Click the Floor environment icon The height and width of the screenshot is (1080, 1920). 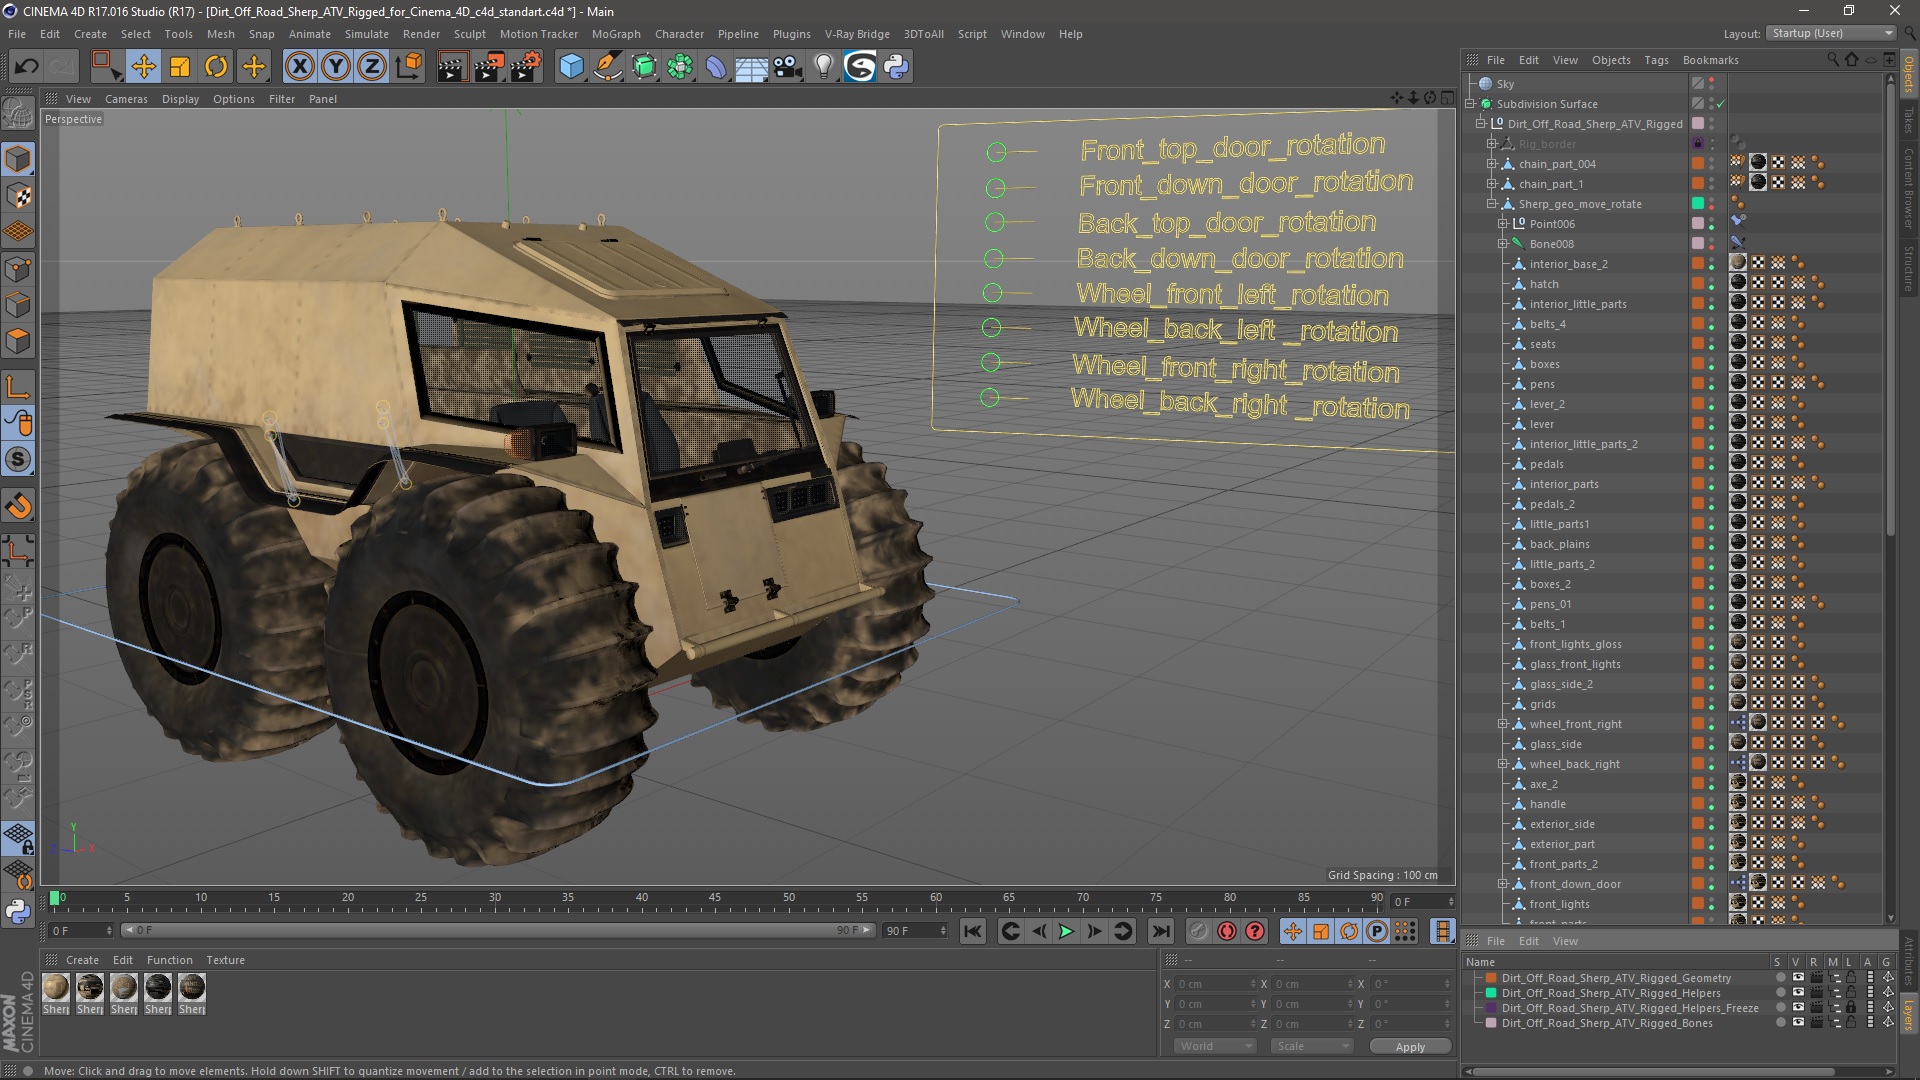tap(751, 67)
